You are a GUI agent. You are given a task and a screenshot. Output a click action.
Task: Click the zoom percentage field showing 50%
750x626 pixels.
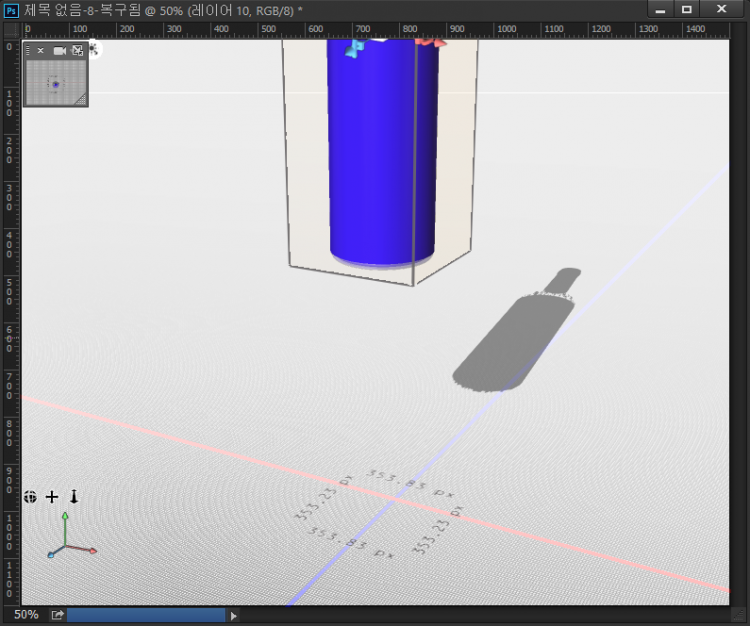pos(26,615)
